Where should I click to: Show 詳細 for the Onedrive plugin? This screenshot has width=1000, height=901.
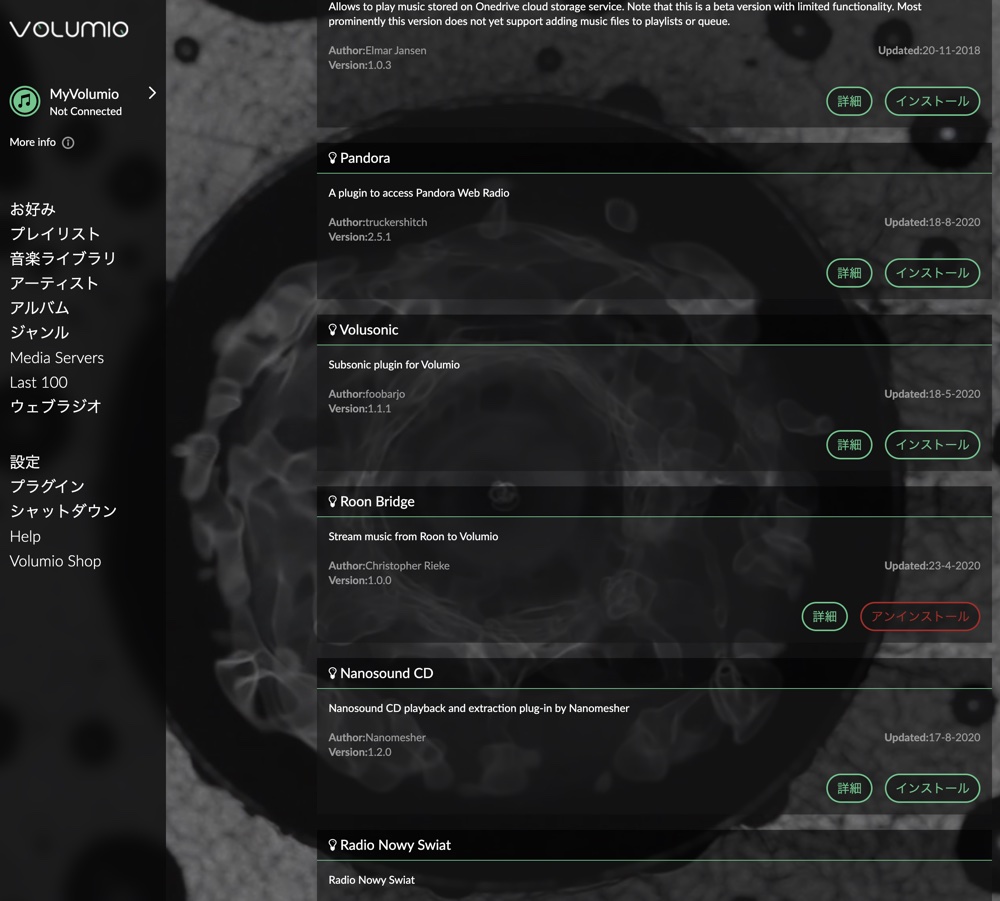click(849, 101)
